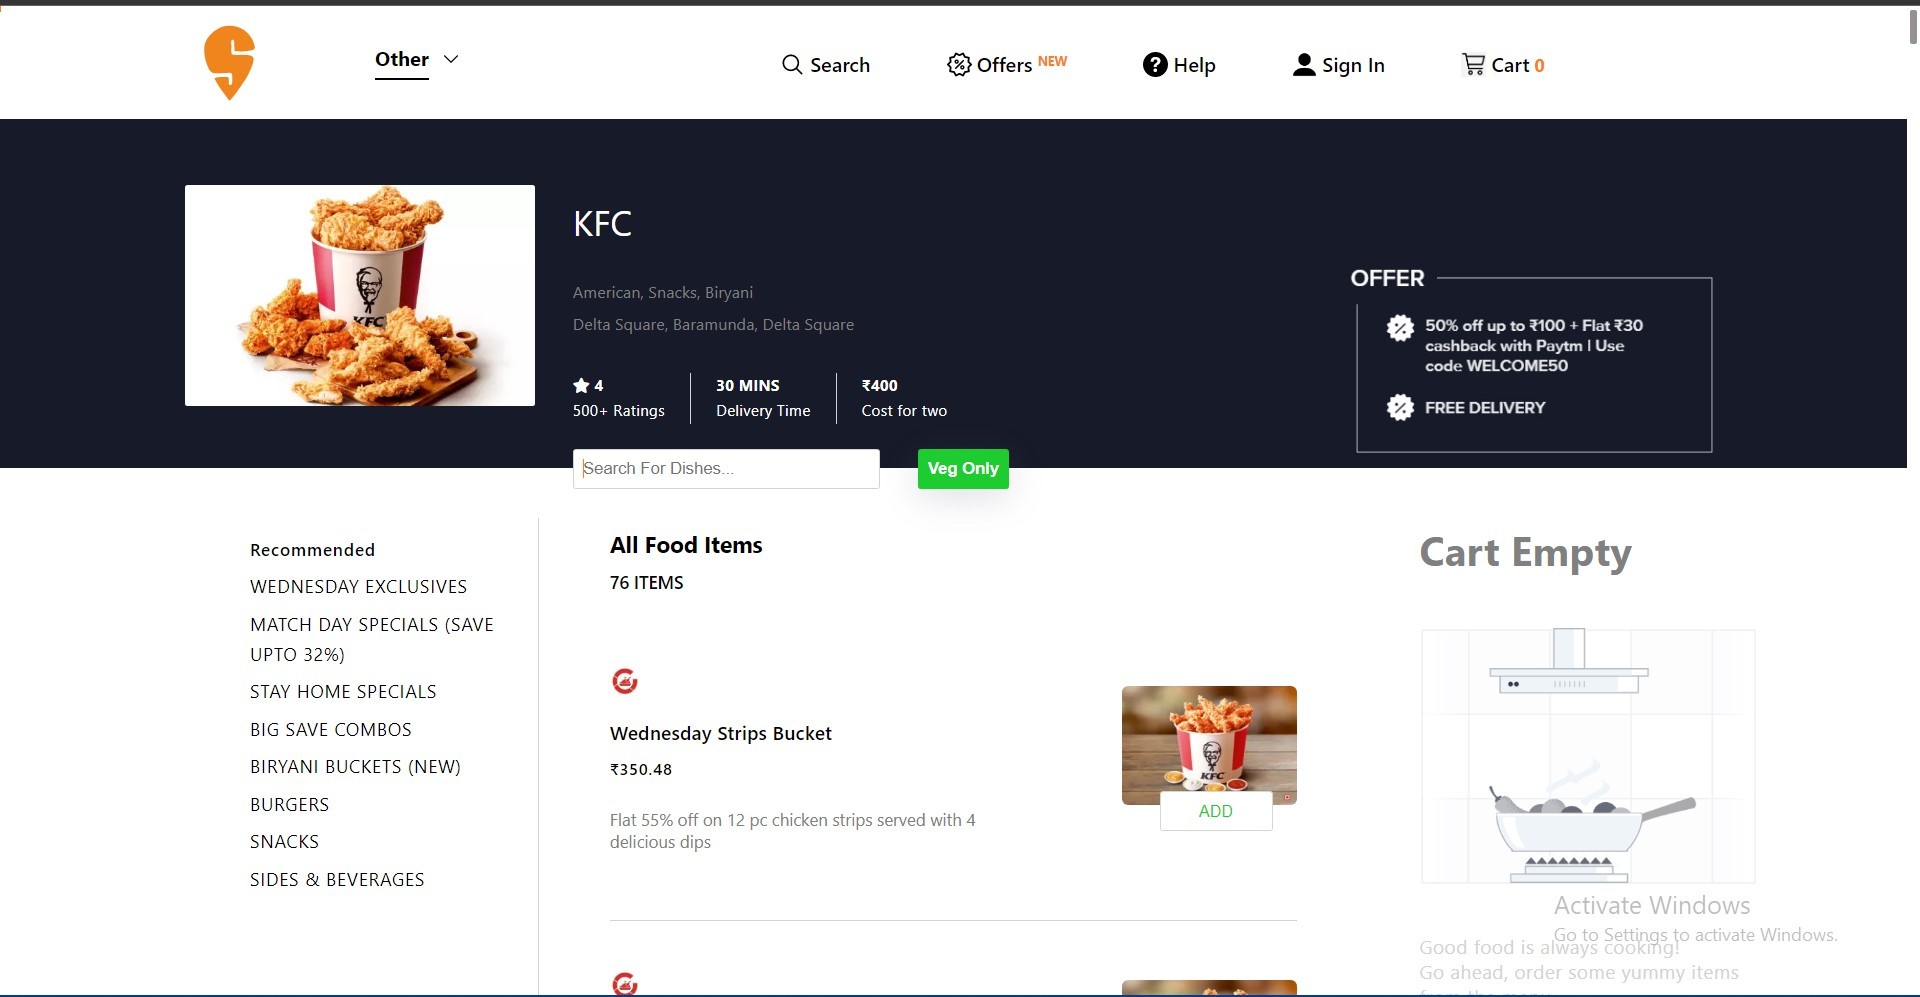1920x997 pixels.
Task: Click the 30 MINS delivery time text
Action: (x=747, y=385)
